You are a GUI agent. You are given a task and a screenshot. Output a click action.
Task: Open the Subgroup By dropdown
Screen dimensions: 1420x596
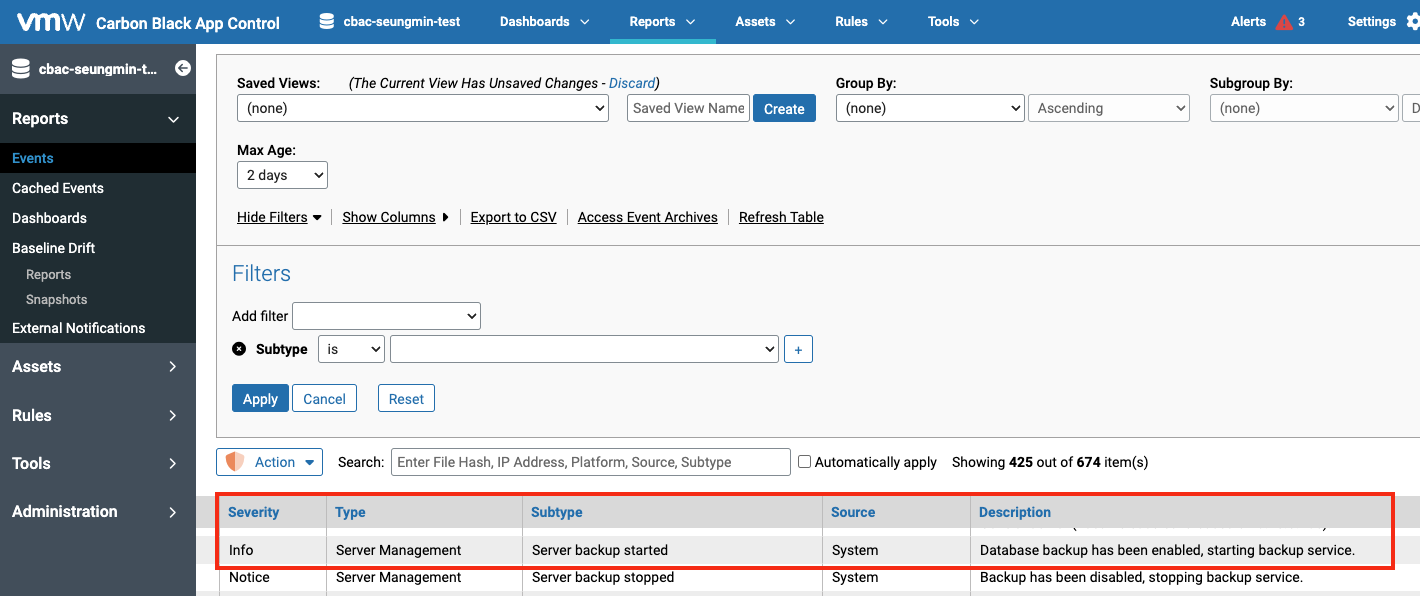tap(1304, 108)
